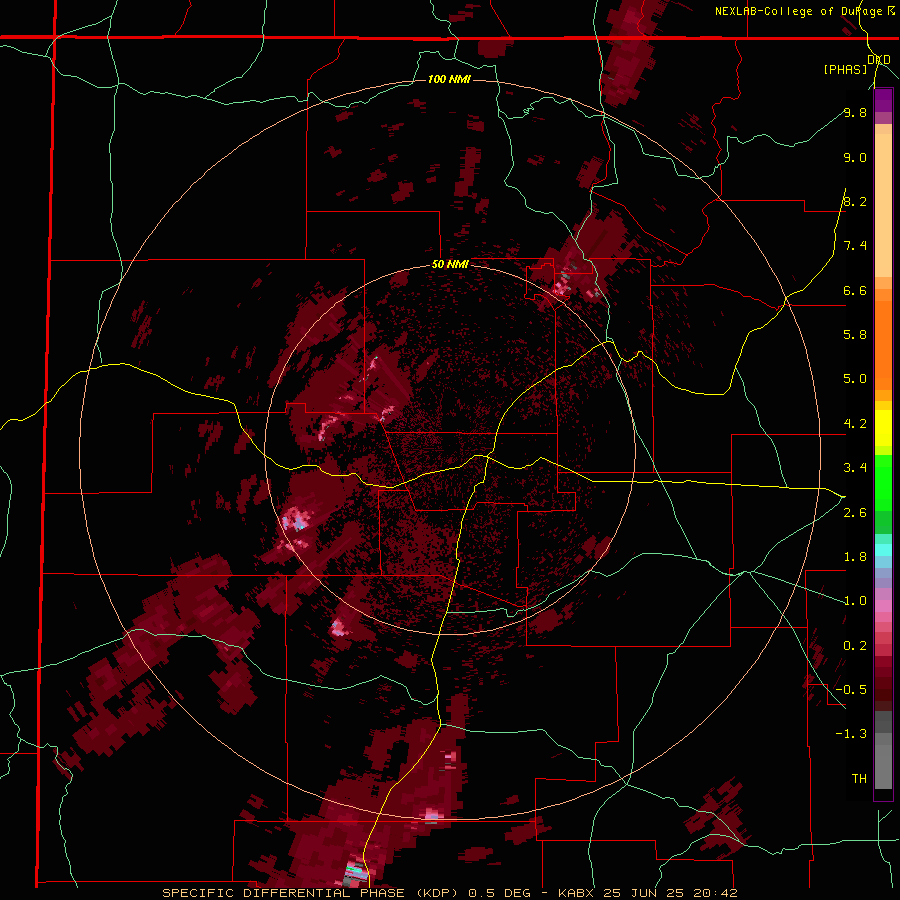
Task: Click the yellow band of the color bar
Action: 883,428
